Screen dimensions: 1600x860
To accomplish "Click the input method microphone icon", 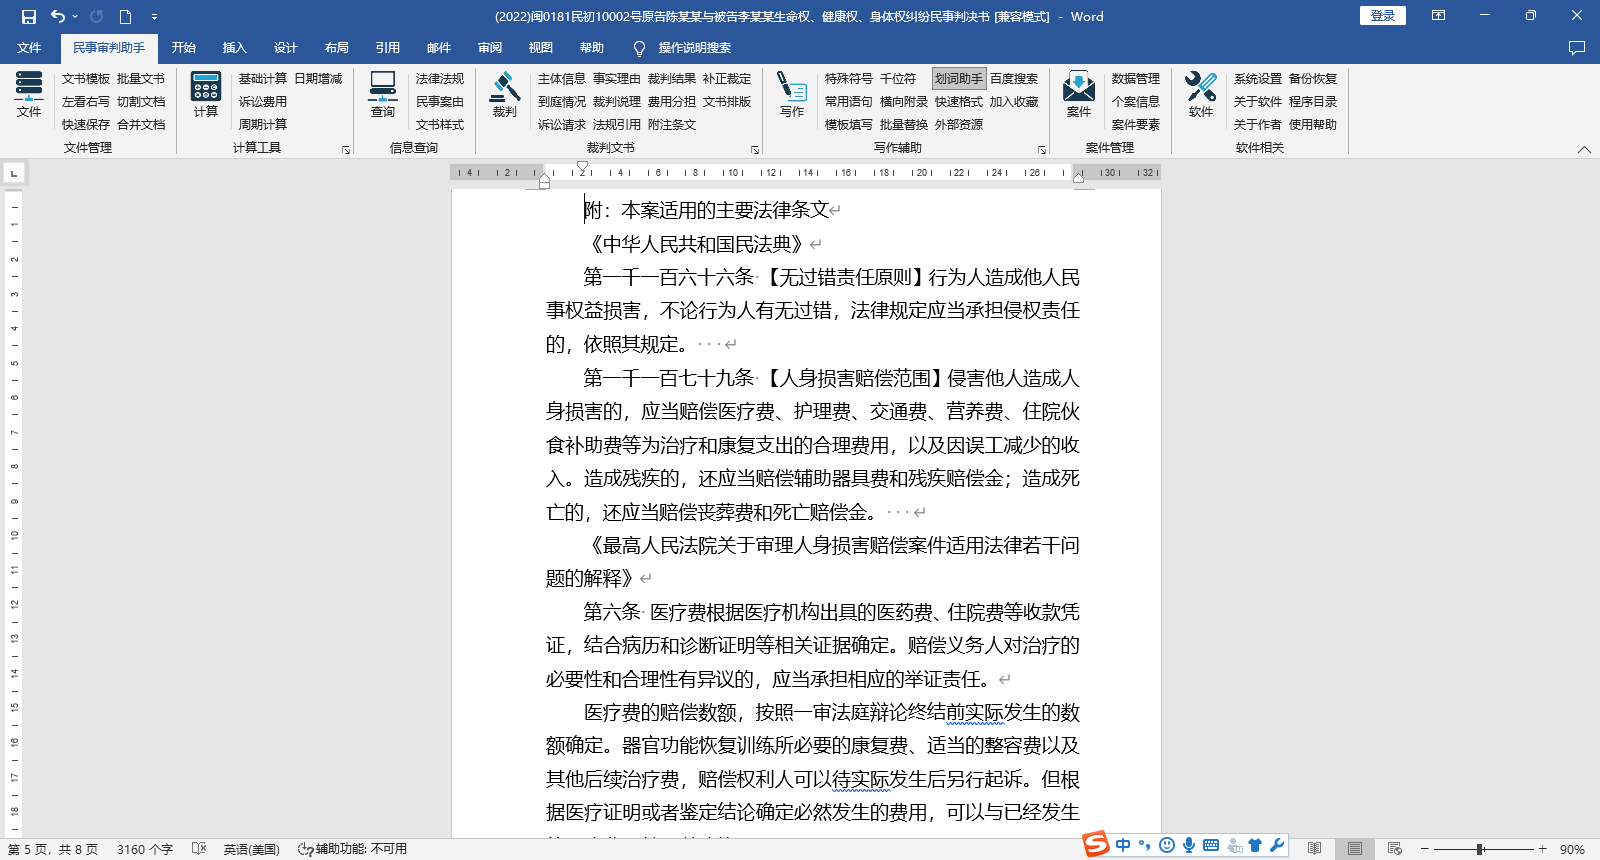I will [x=1189, y=845].
